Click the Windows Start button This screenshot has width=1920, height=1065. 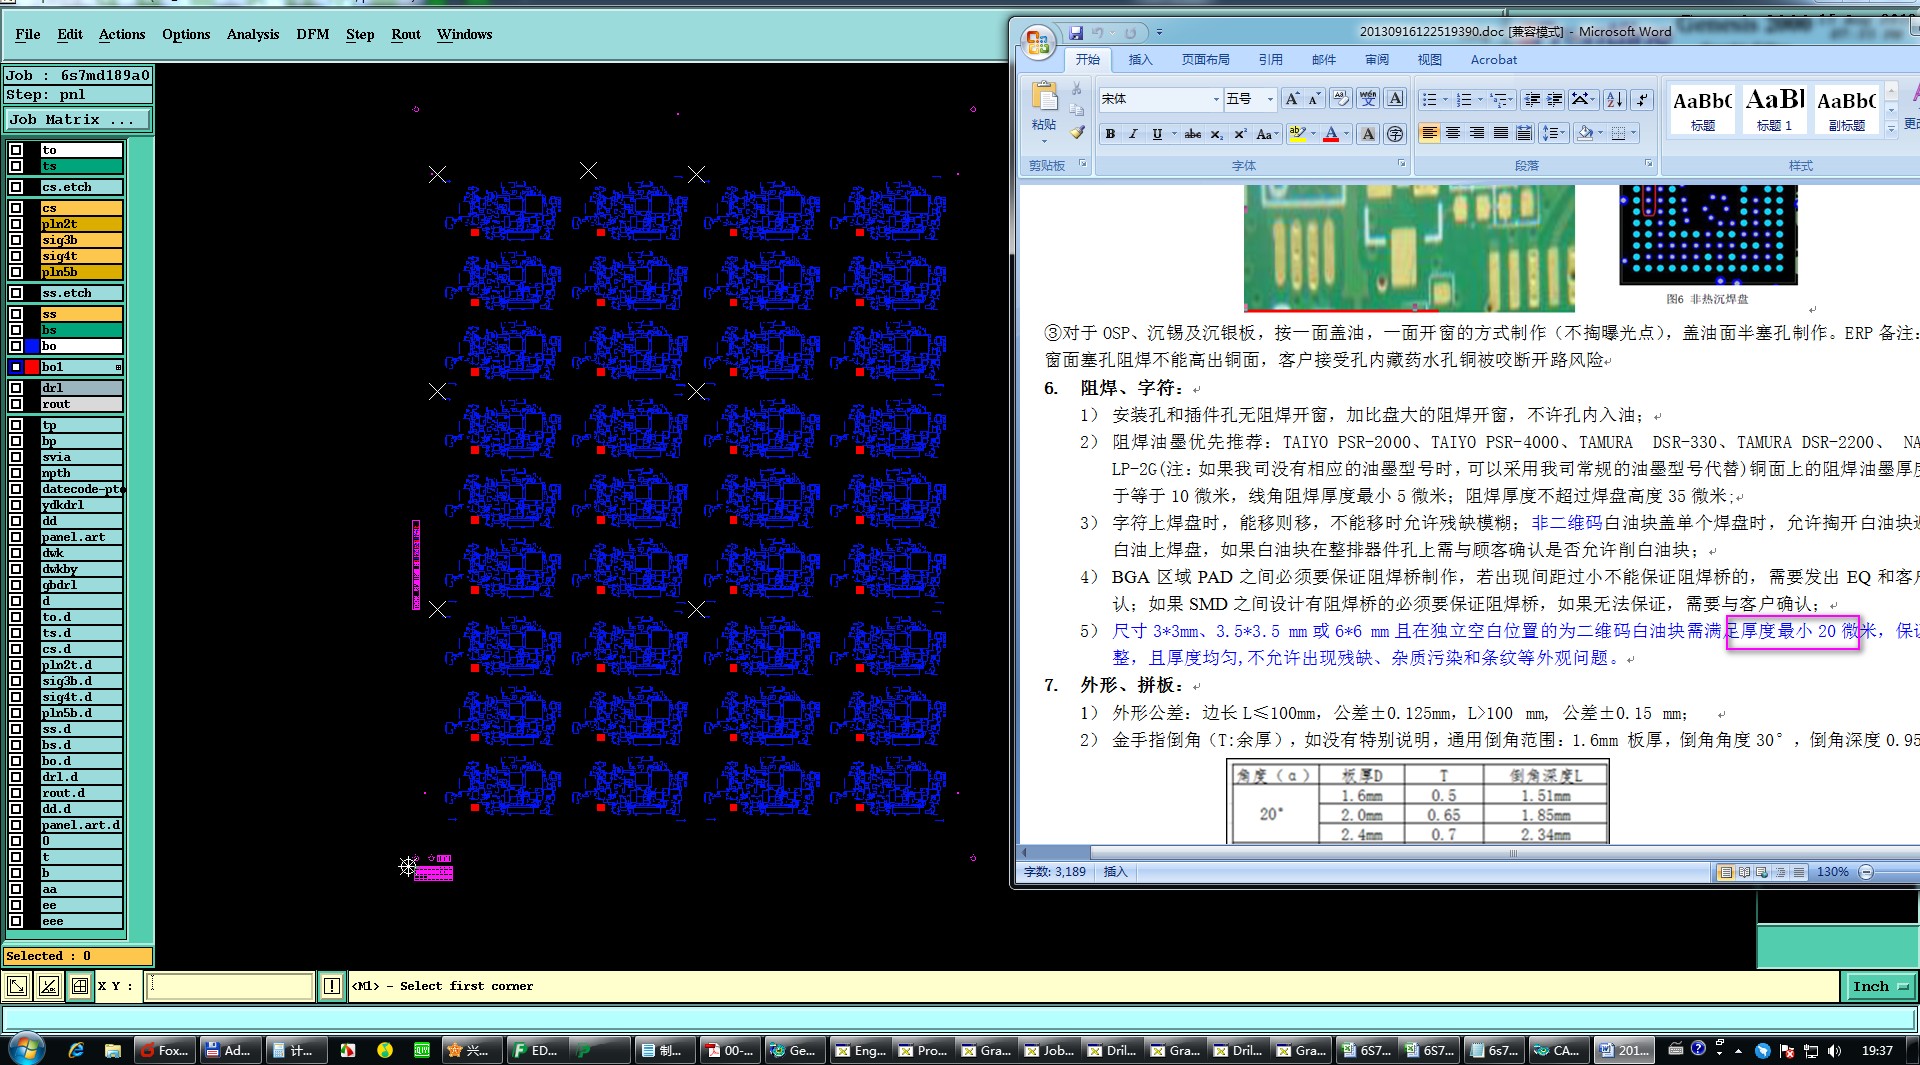(x=27, y=1049)
